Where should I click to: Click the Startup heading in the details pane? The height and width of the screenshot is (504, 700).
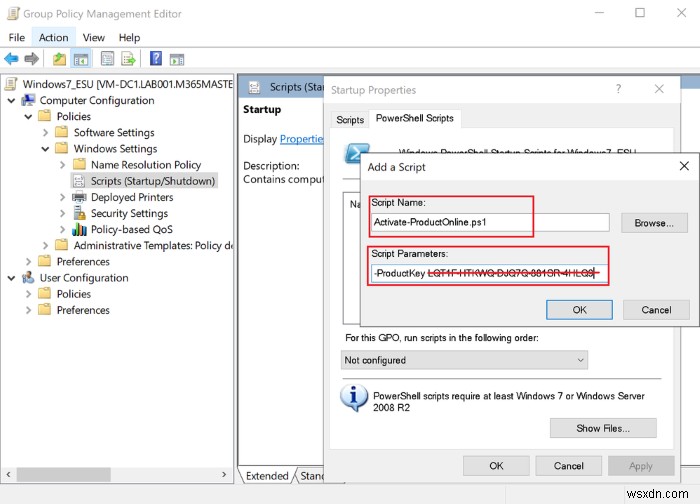pos(262,109)
